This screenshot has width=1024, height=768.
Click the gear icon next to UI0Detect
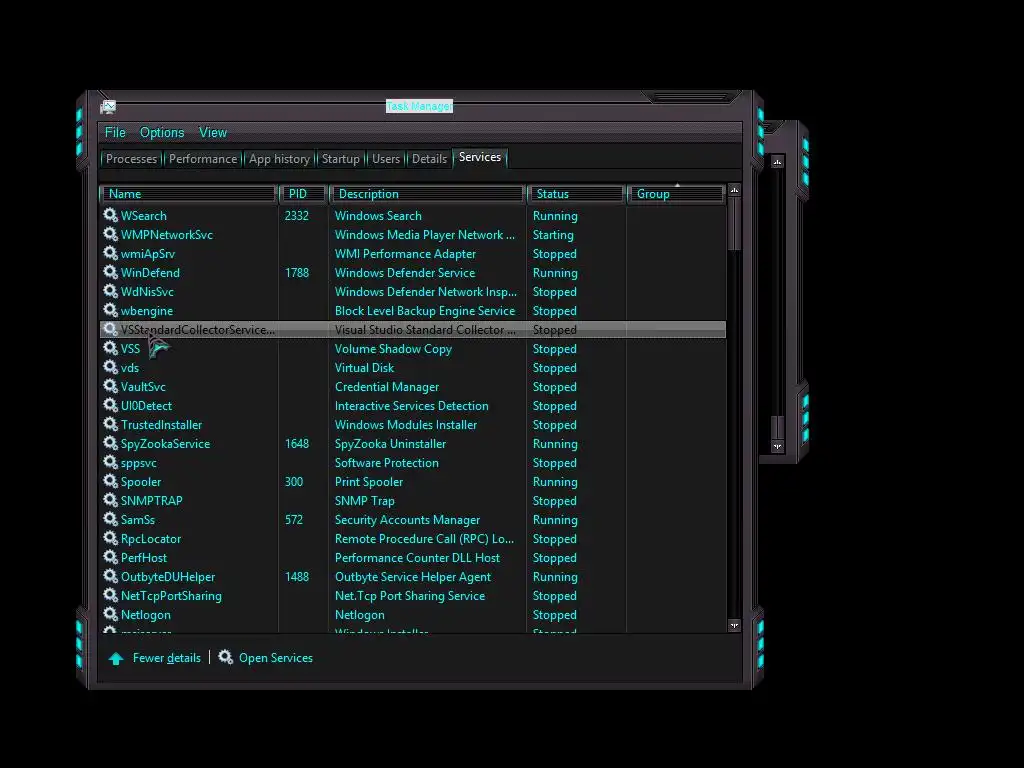(110, 405)
